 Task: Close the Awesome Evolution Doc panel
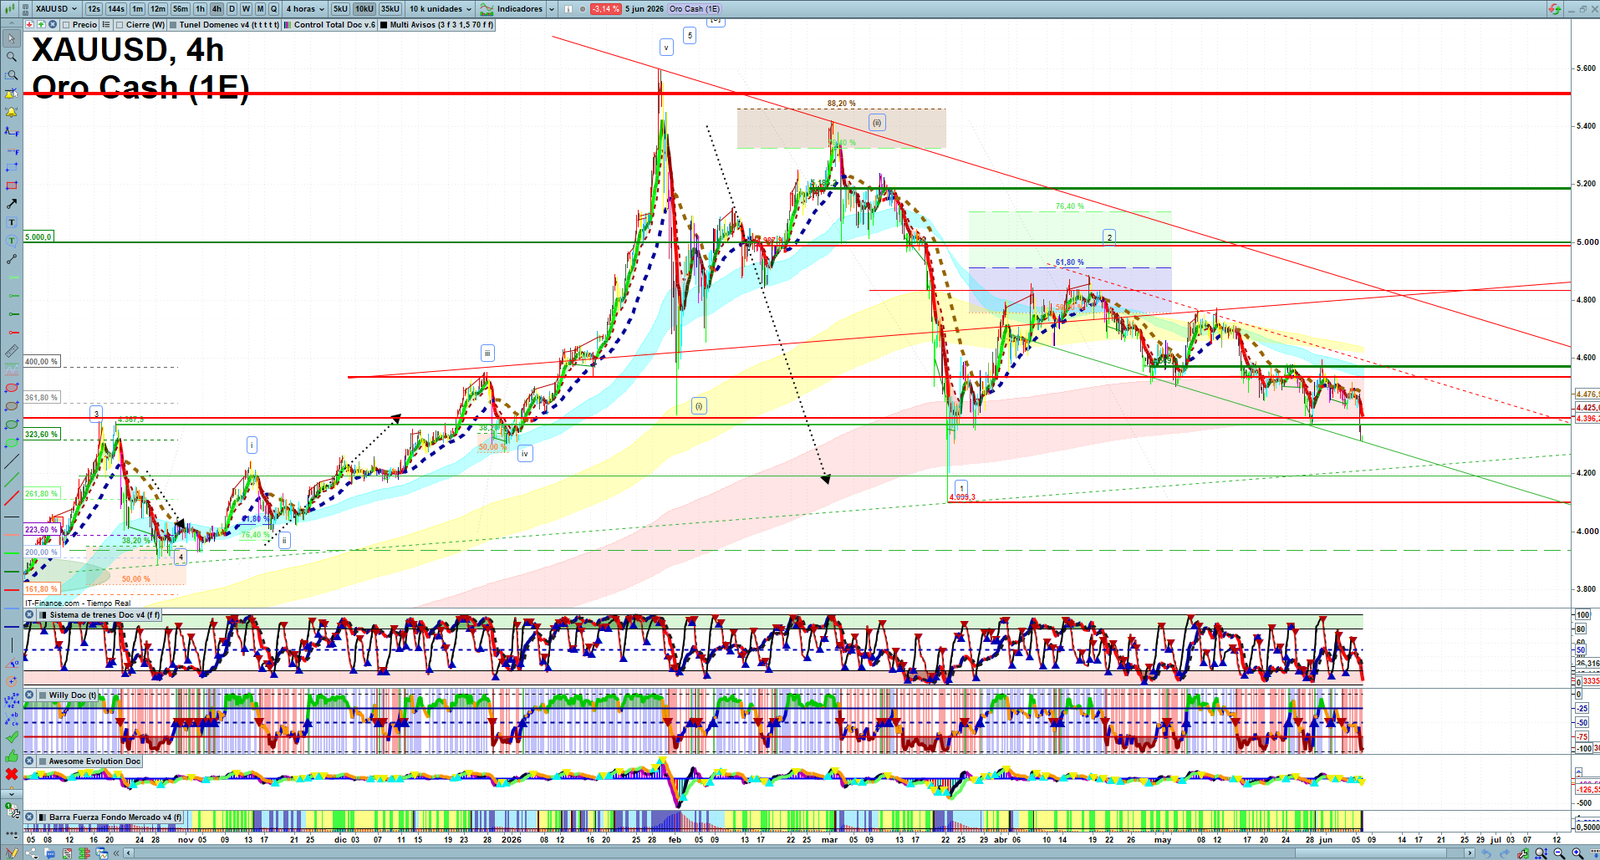tap(30, 761)
